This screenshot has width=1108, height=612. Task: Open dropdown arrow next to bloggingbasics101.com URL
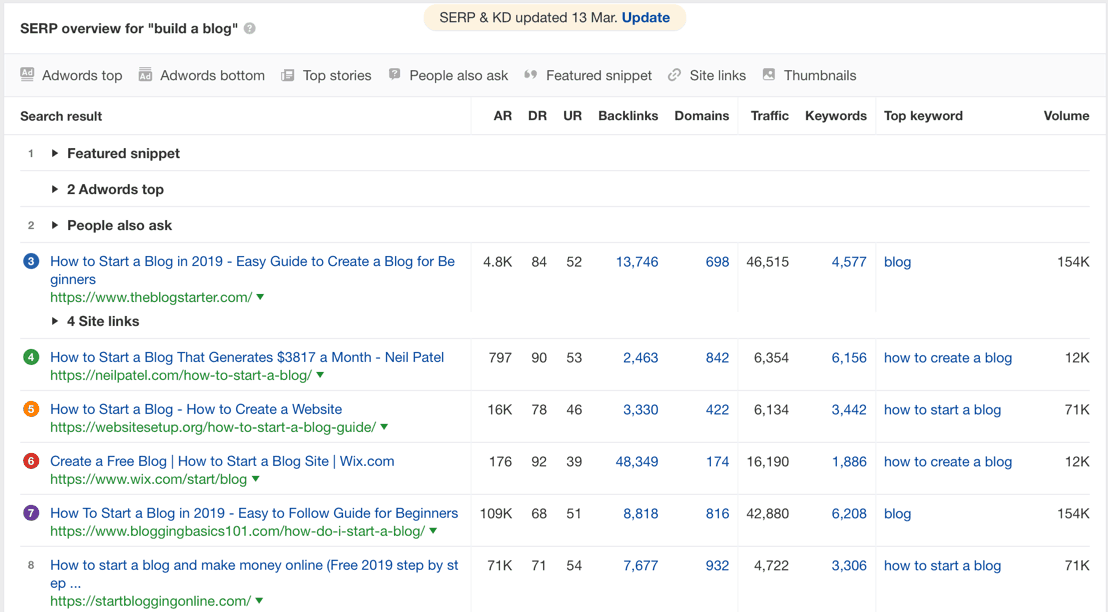pyautogui.click(x=433, y=531)
